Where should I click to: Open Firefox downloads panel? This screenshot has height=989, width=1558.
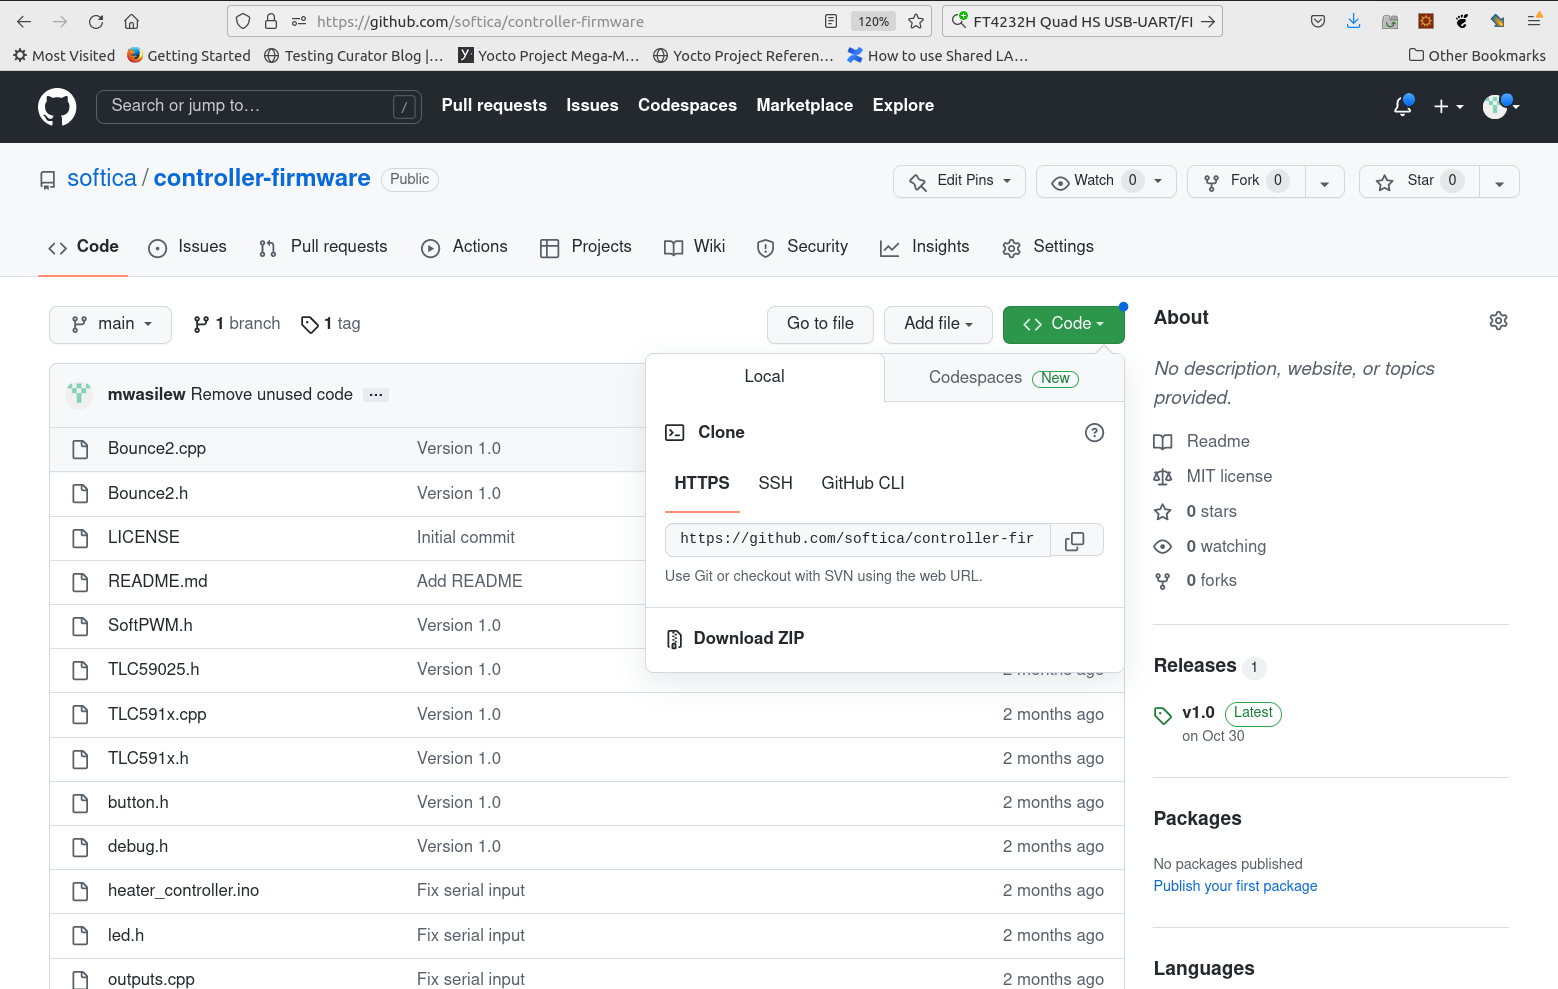[x=1353, y=21]
